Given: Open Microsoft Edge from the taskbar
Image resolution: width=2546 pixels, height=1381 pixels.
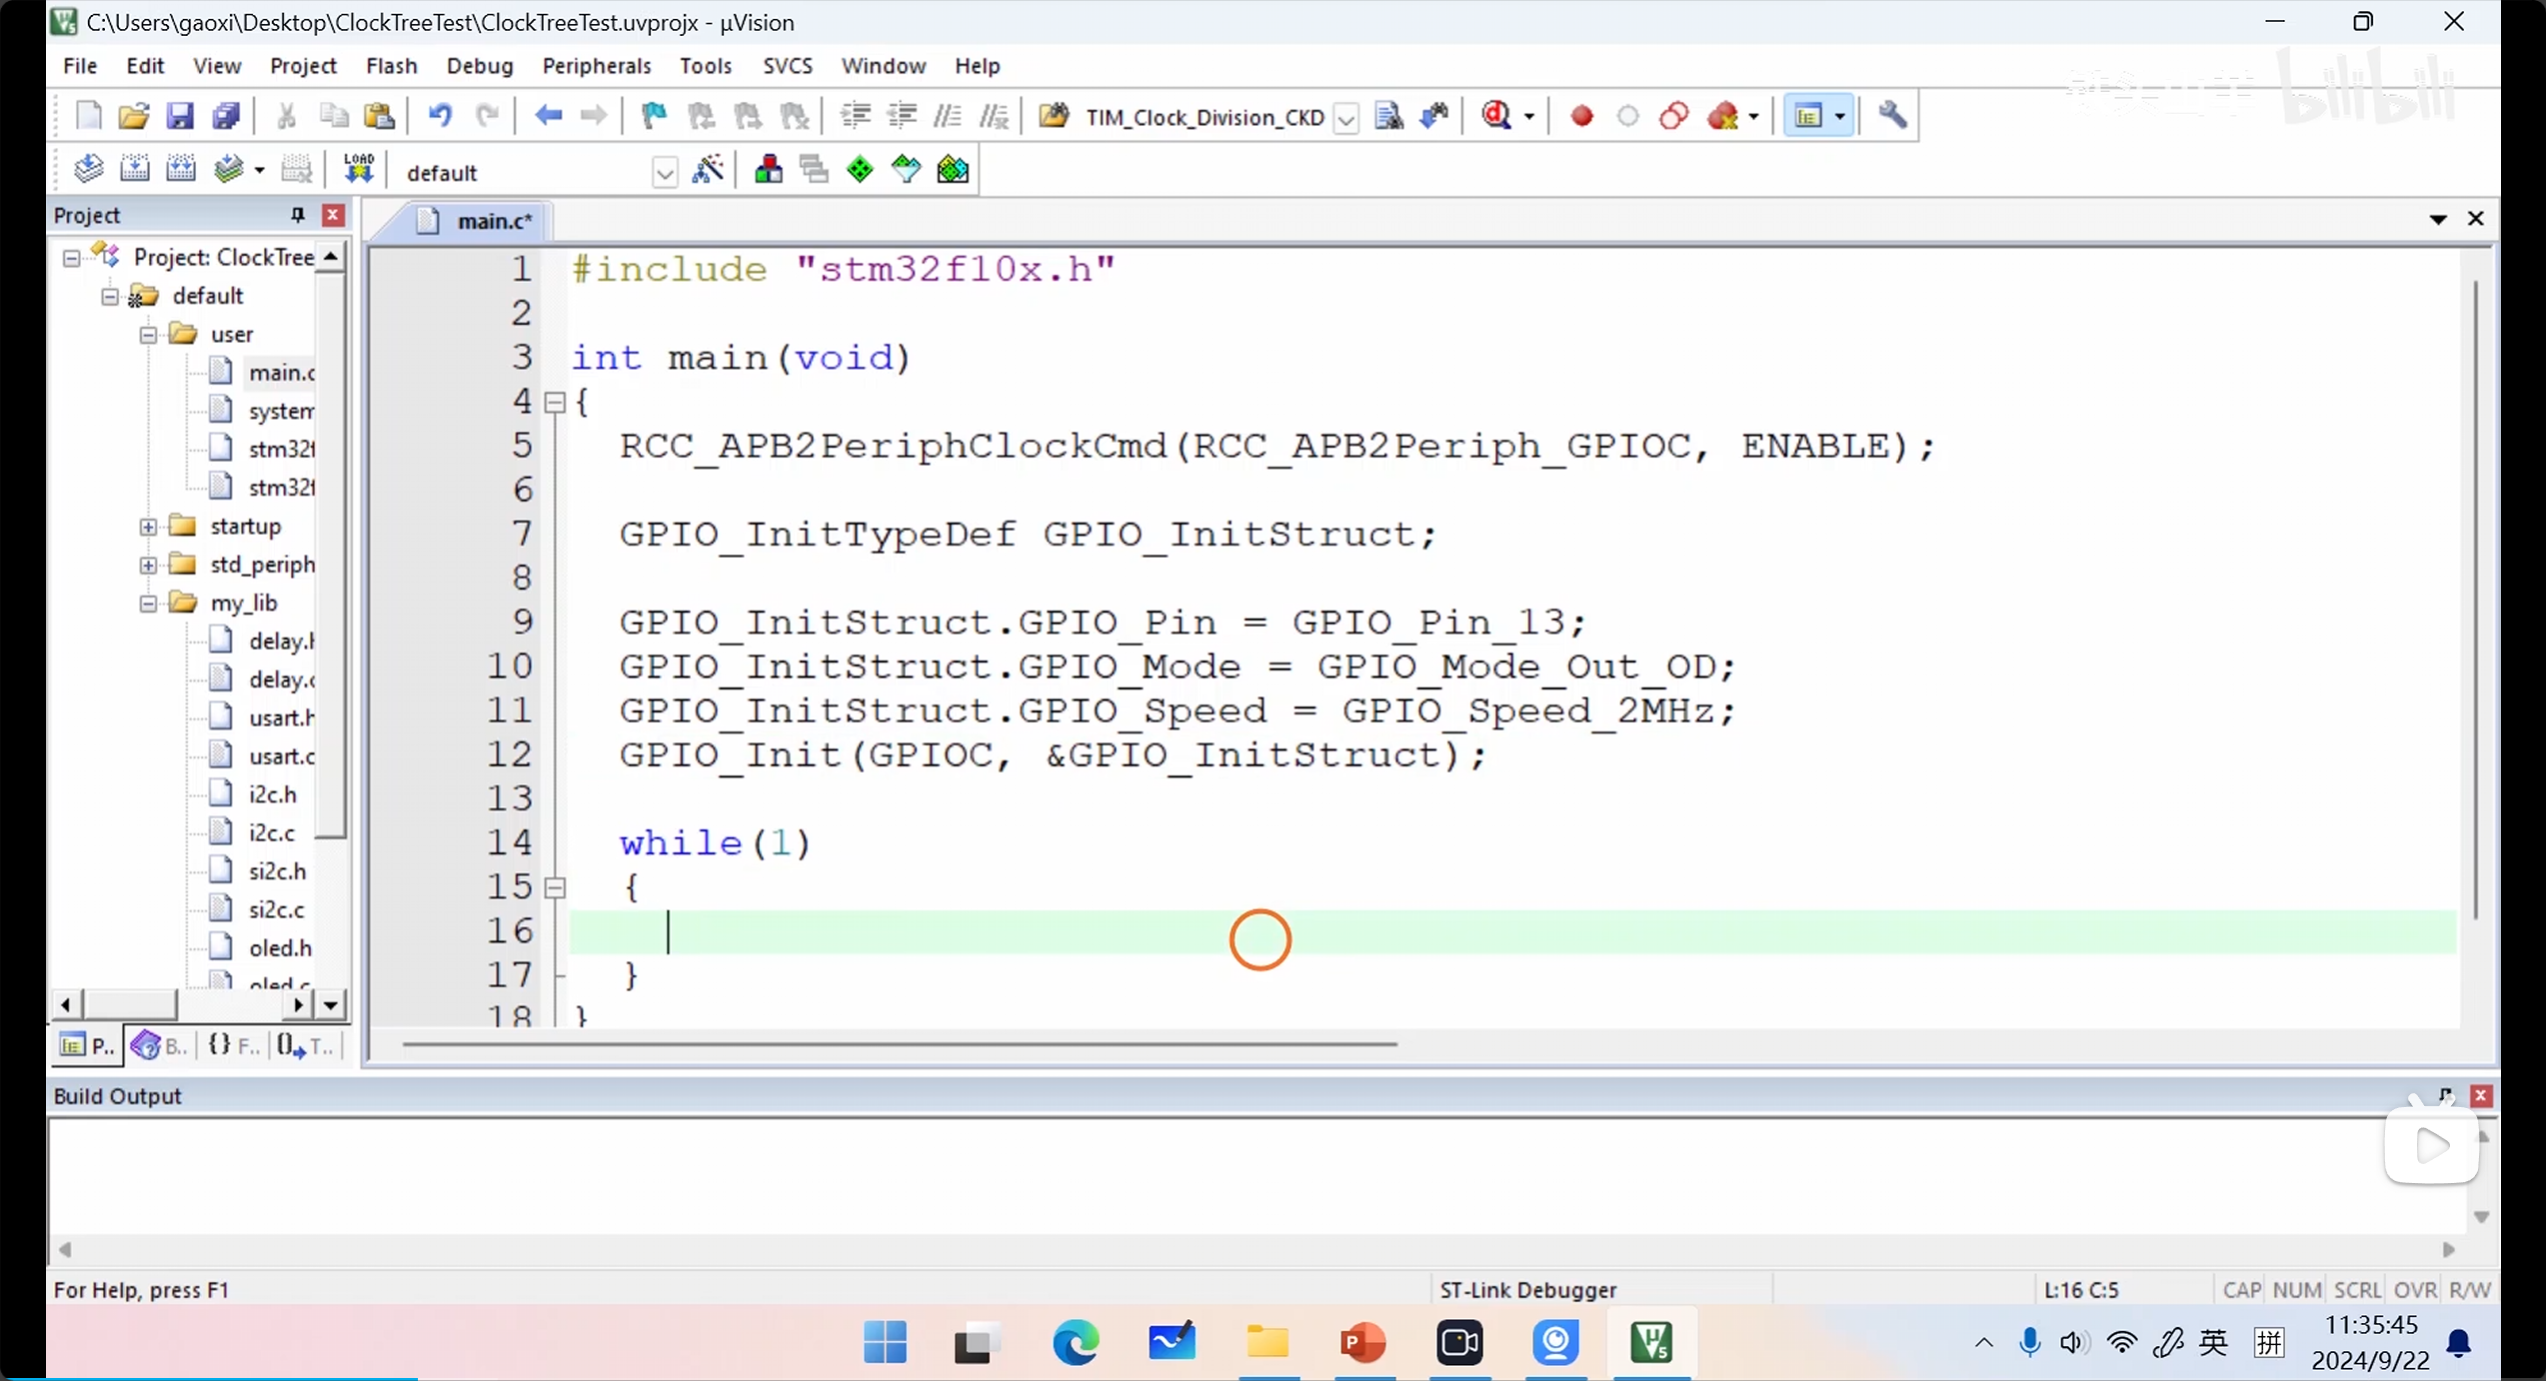Looking at the screenshot, I should (x=1075, y=1342).
